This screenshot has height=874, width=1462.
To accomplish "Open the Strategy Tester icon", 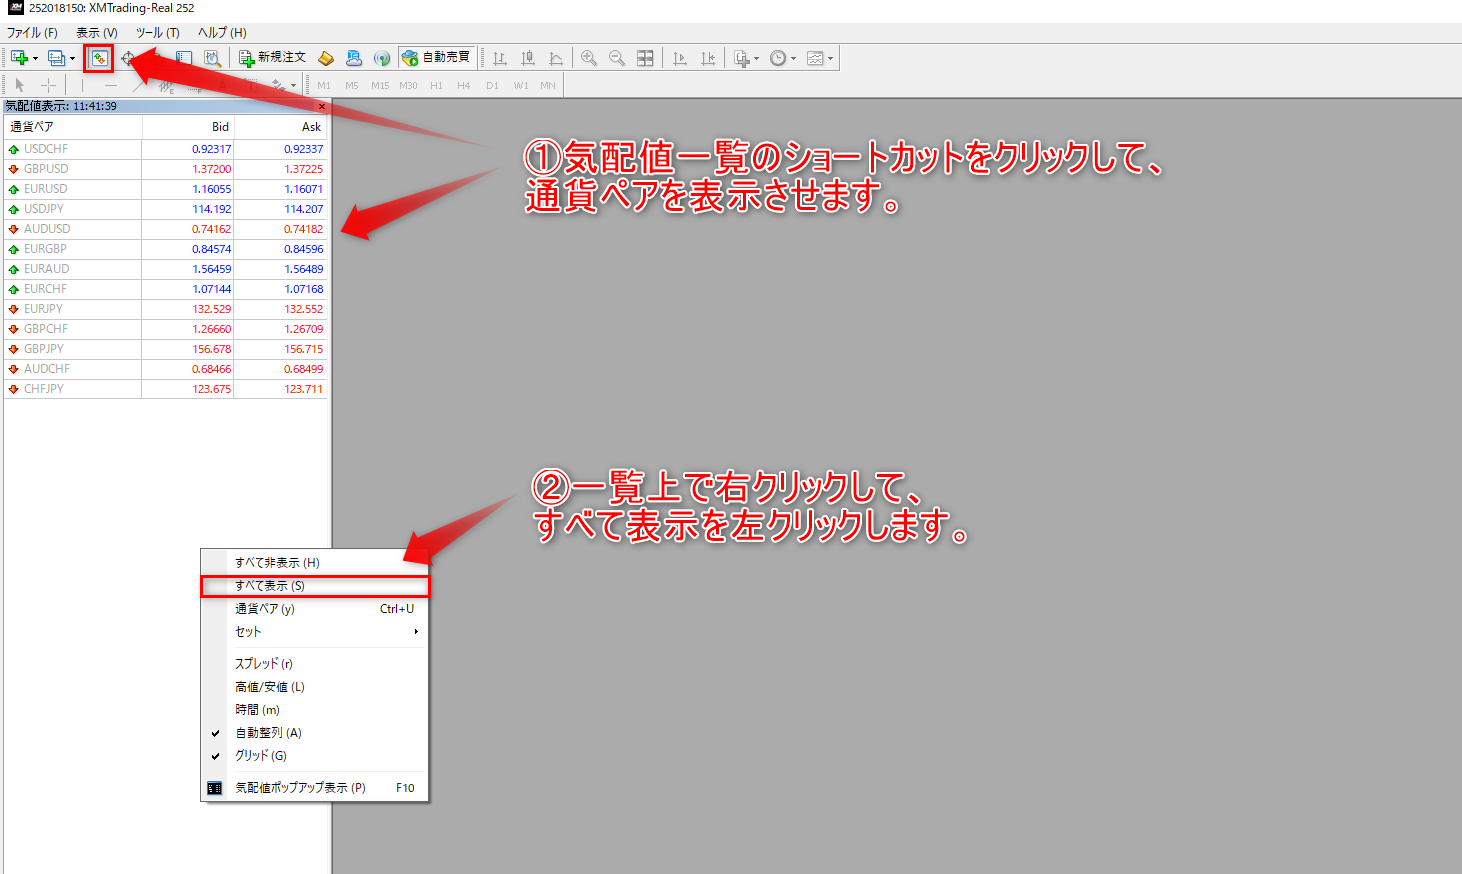I will pos(212,58).
